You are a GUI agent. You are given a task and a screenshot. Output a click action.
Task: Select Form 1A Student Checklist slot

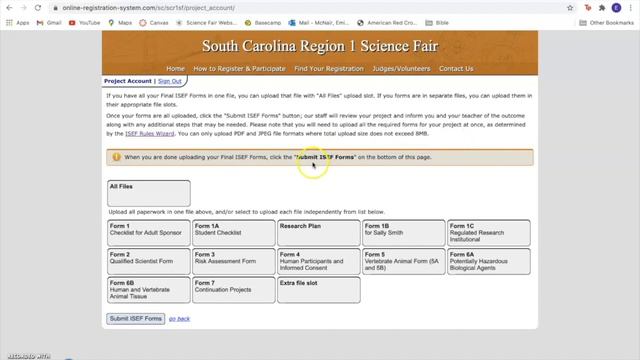[233, 233]
